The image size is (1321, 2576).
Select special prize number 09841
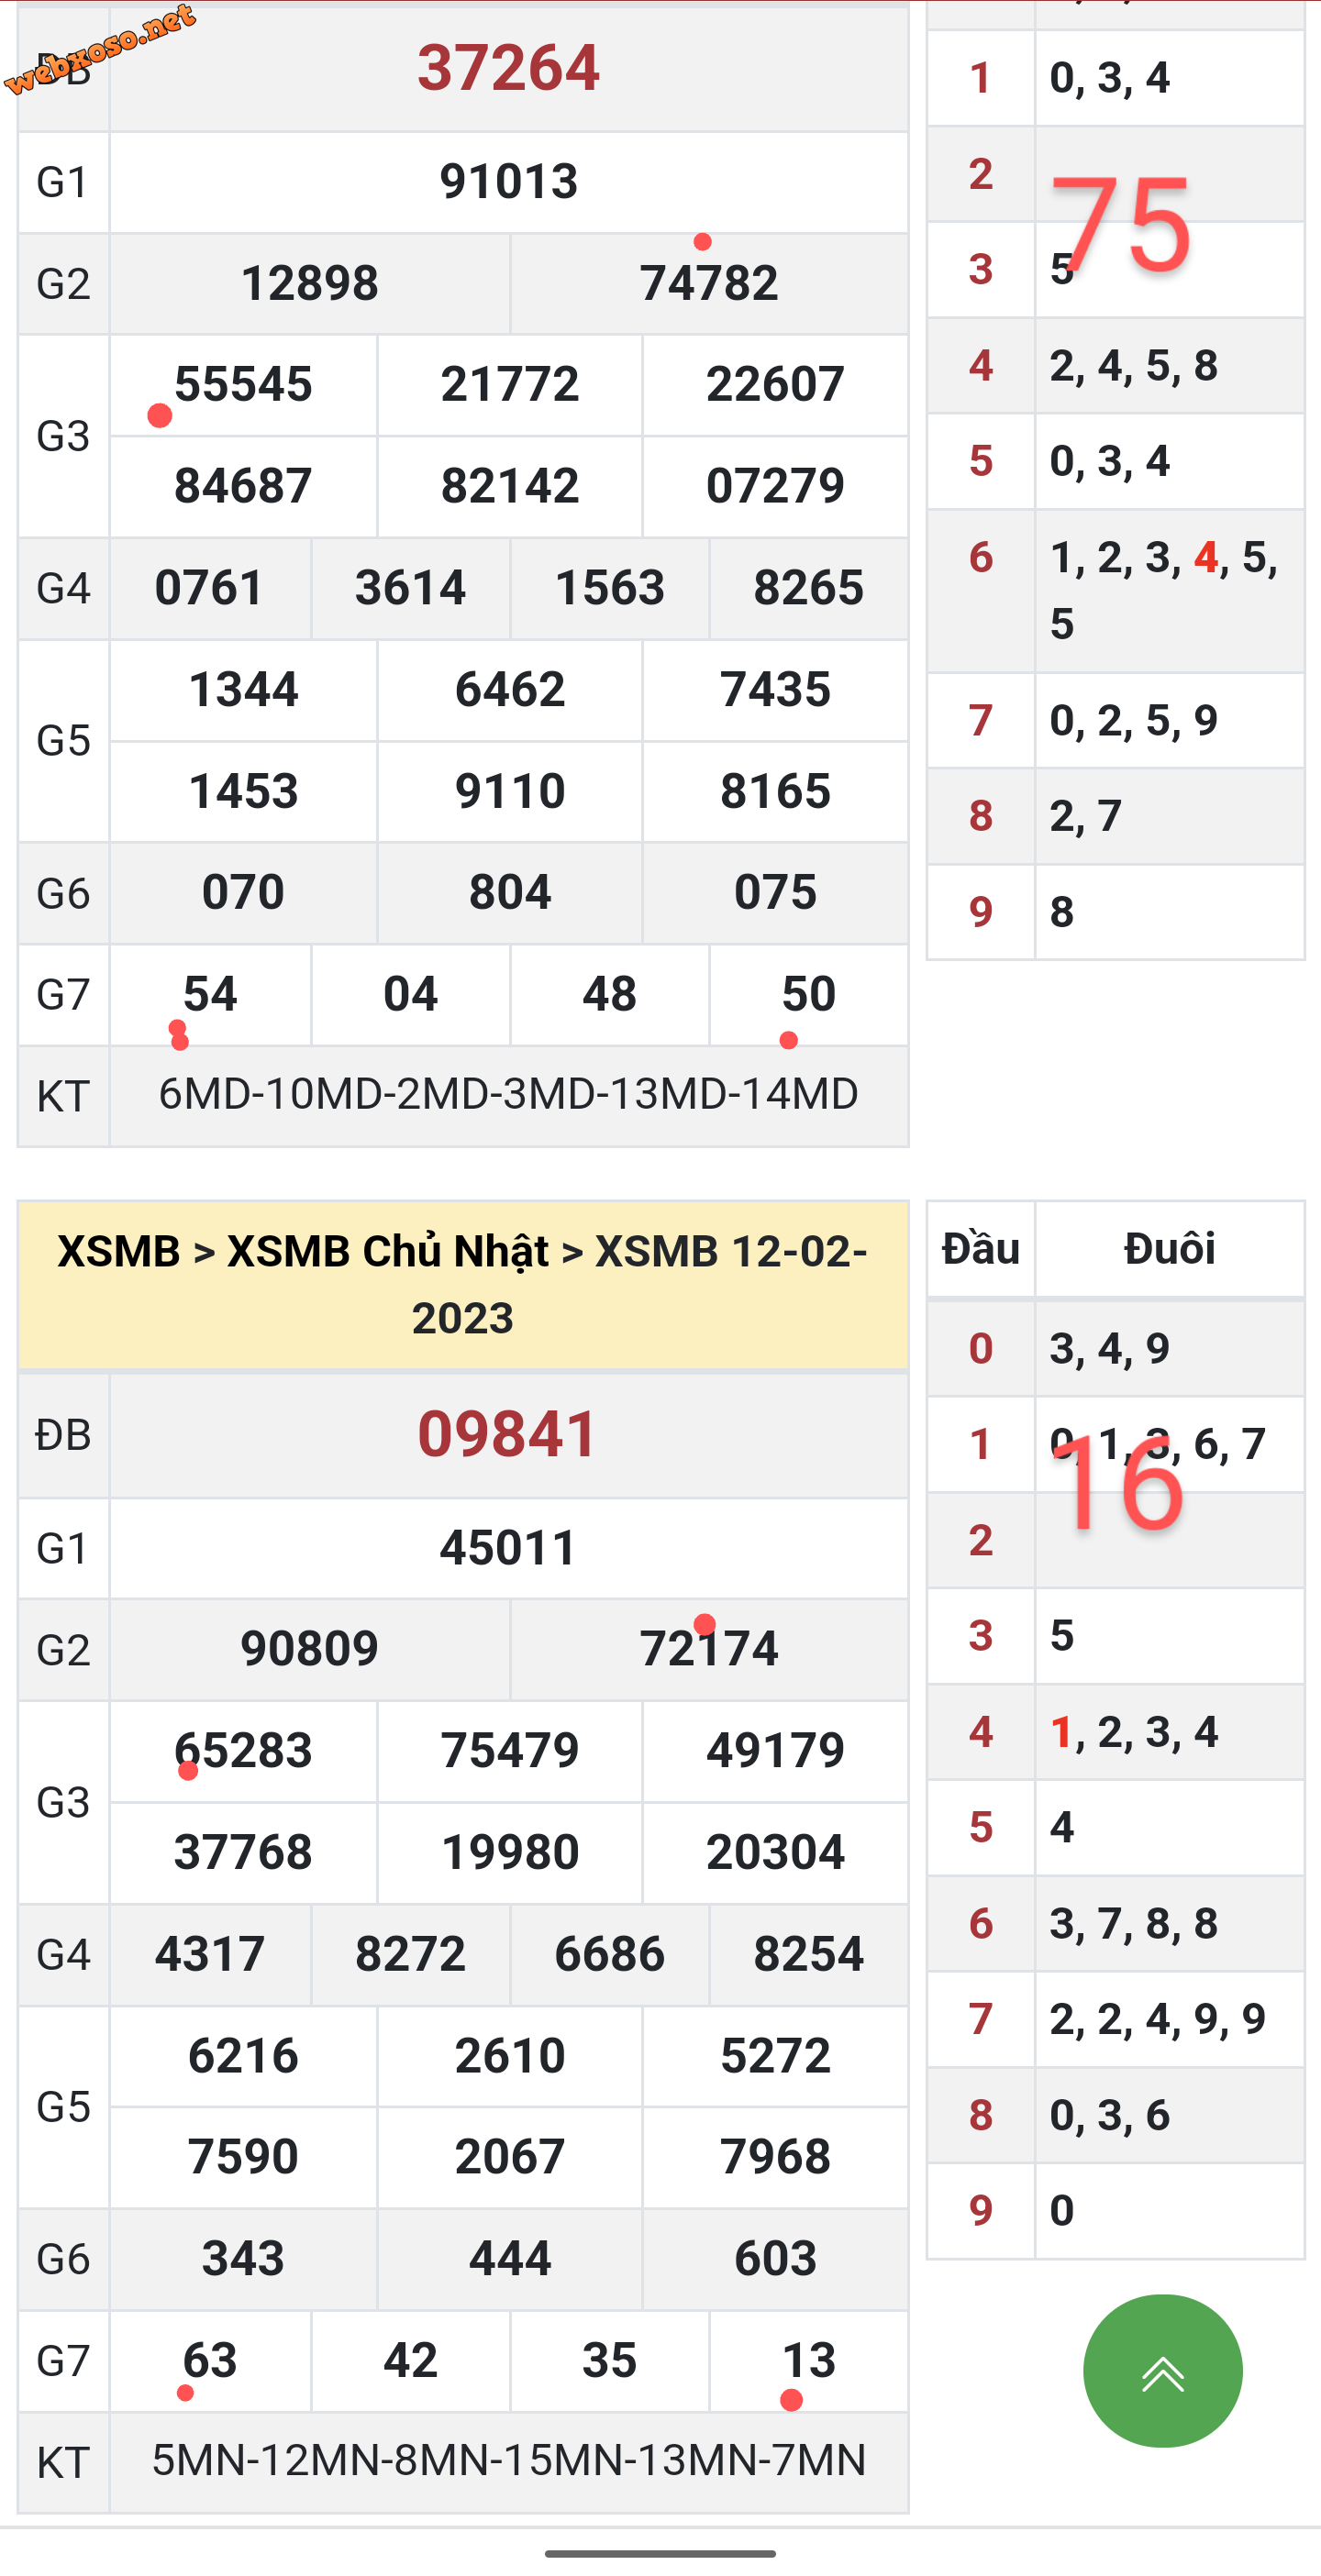(508, 1434)
